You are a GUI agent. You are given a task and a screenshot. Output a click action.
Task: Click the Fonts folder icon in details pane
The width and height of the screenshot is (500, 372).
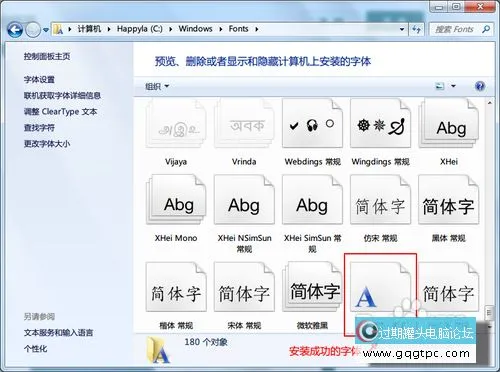pos(159,350)
